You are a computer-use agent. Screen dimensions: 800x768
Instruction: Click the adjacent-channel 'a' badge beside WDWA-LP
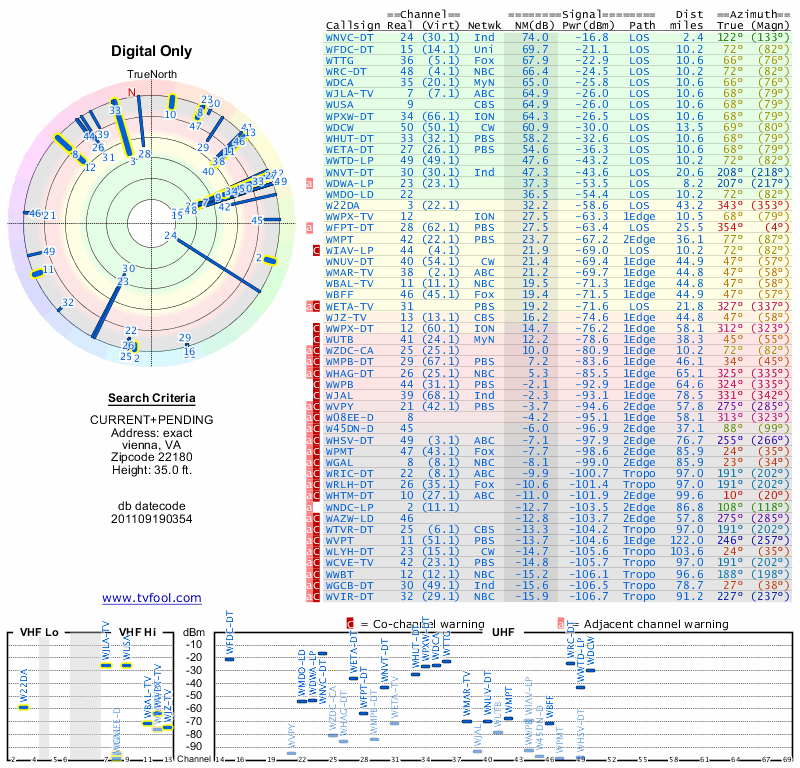pos(309,183)
